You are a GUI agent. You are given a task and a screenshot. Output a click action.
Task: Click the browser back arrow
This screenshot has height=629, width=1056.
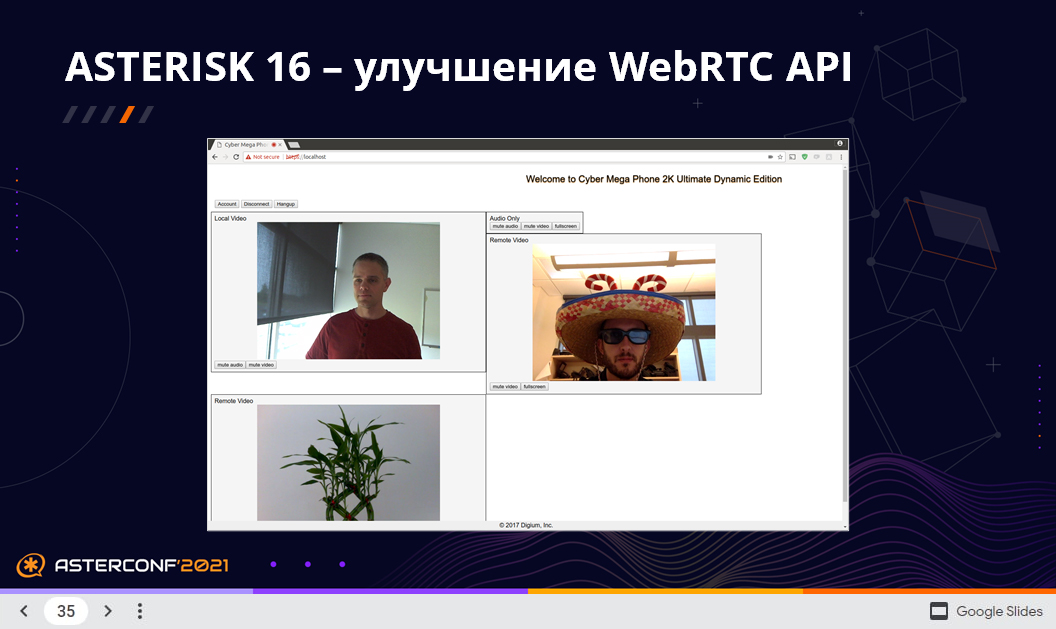(x=214, y=157)
